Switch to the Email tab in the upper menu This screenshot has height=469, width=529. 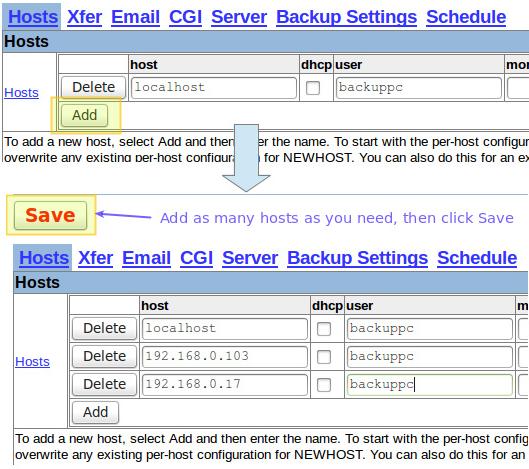(135, 17)
